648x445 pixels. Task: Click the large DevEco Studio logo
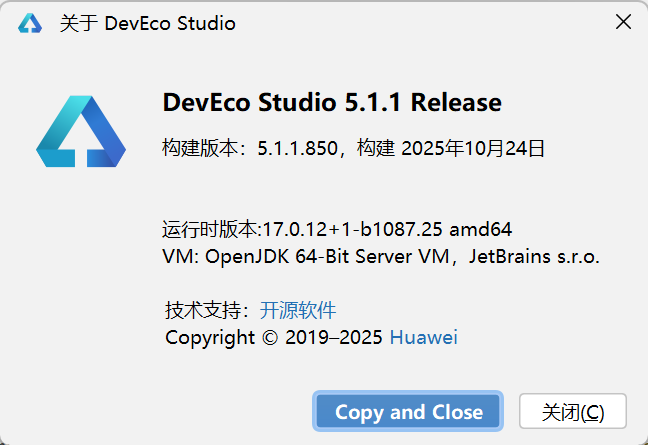pyautogui.click(x=80, y=131)
